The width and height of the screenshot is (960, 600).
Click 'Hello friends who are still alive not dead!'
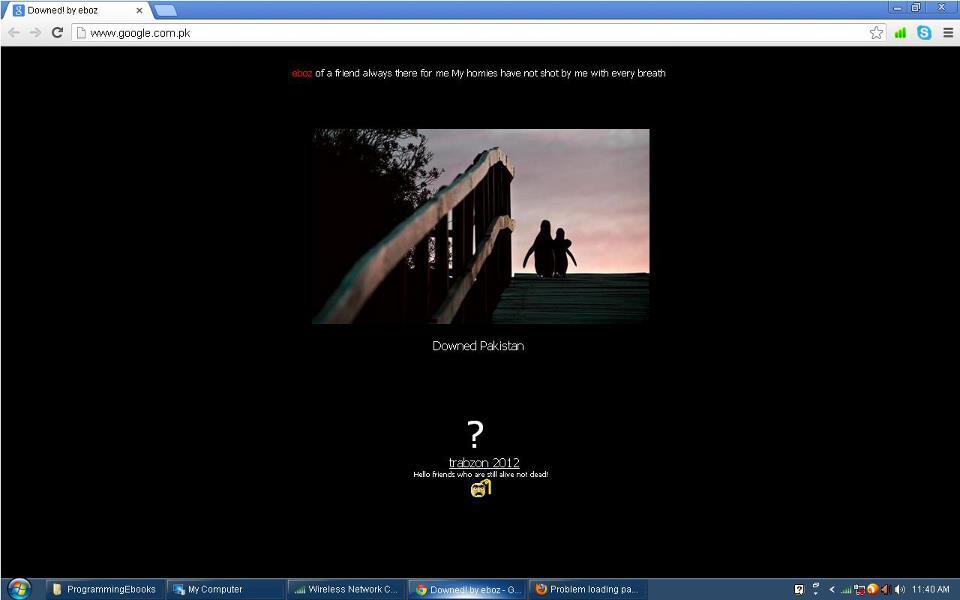[x=481, y=474]
